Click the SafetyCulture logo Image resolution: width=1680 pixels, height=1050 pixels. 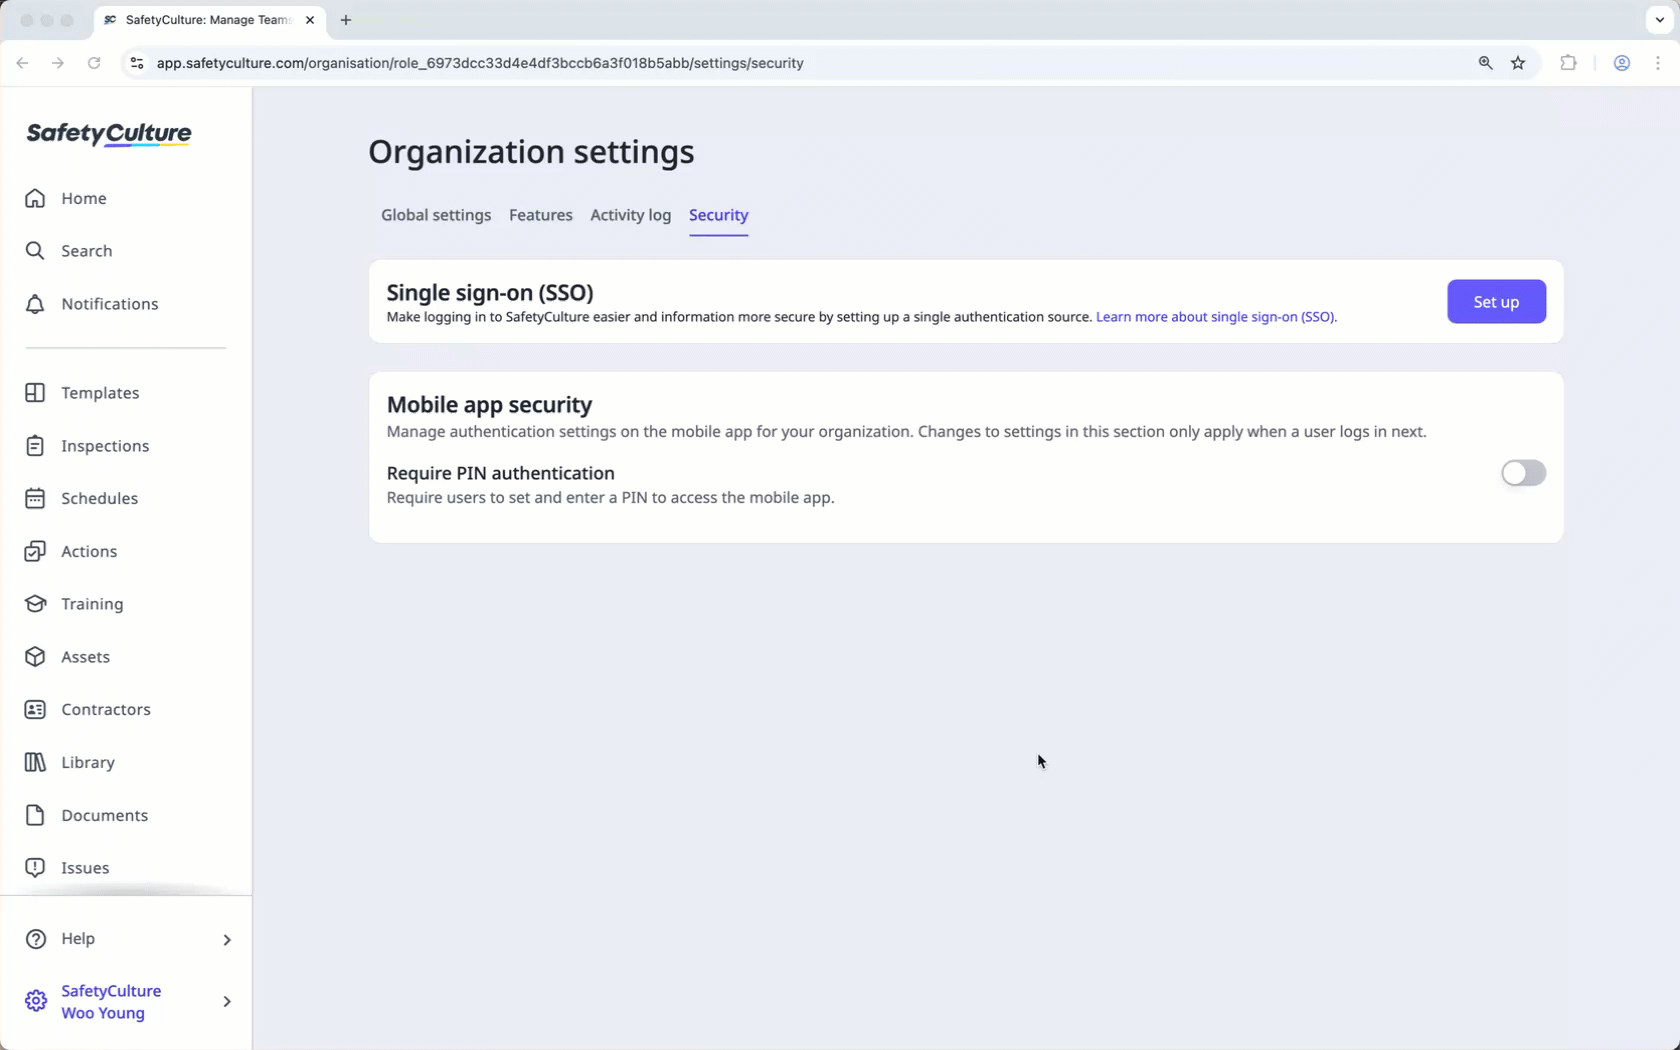point(108,134)
